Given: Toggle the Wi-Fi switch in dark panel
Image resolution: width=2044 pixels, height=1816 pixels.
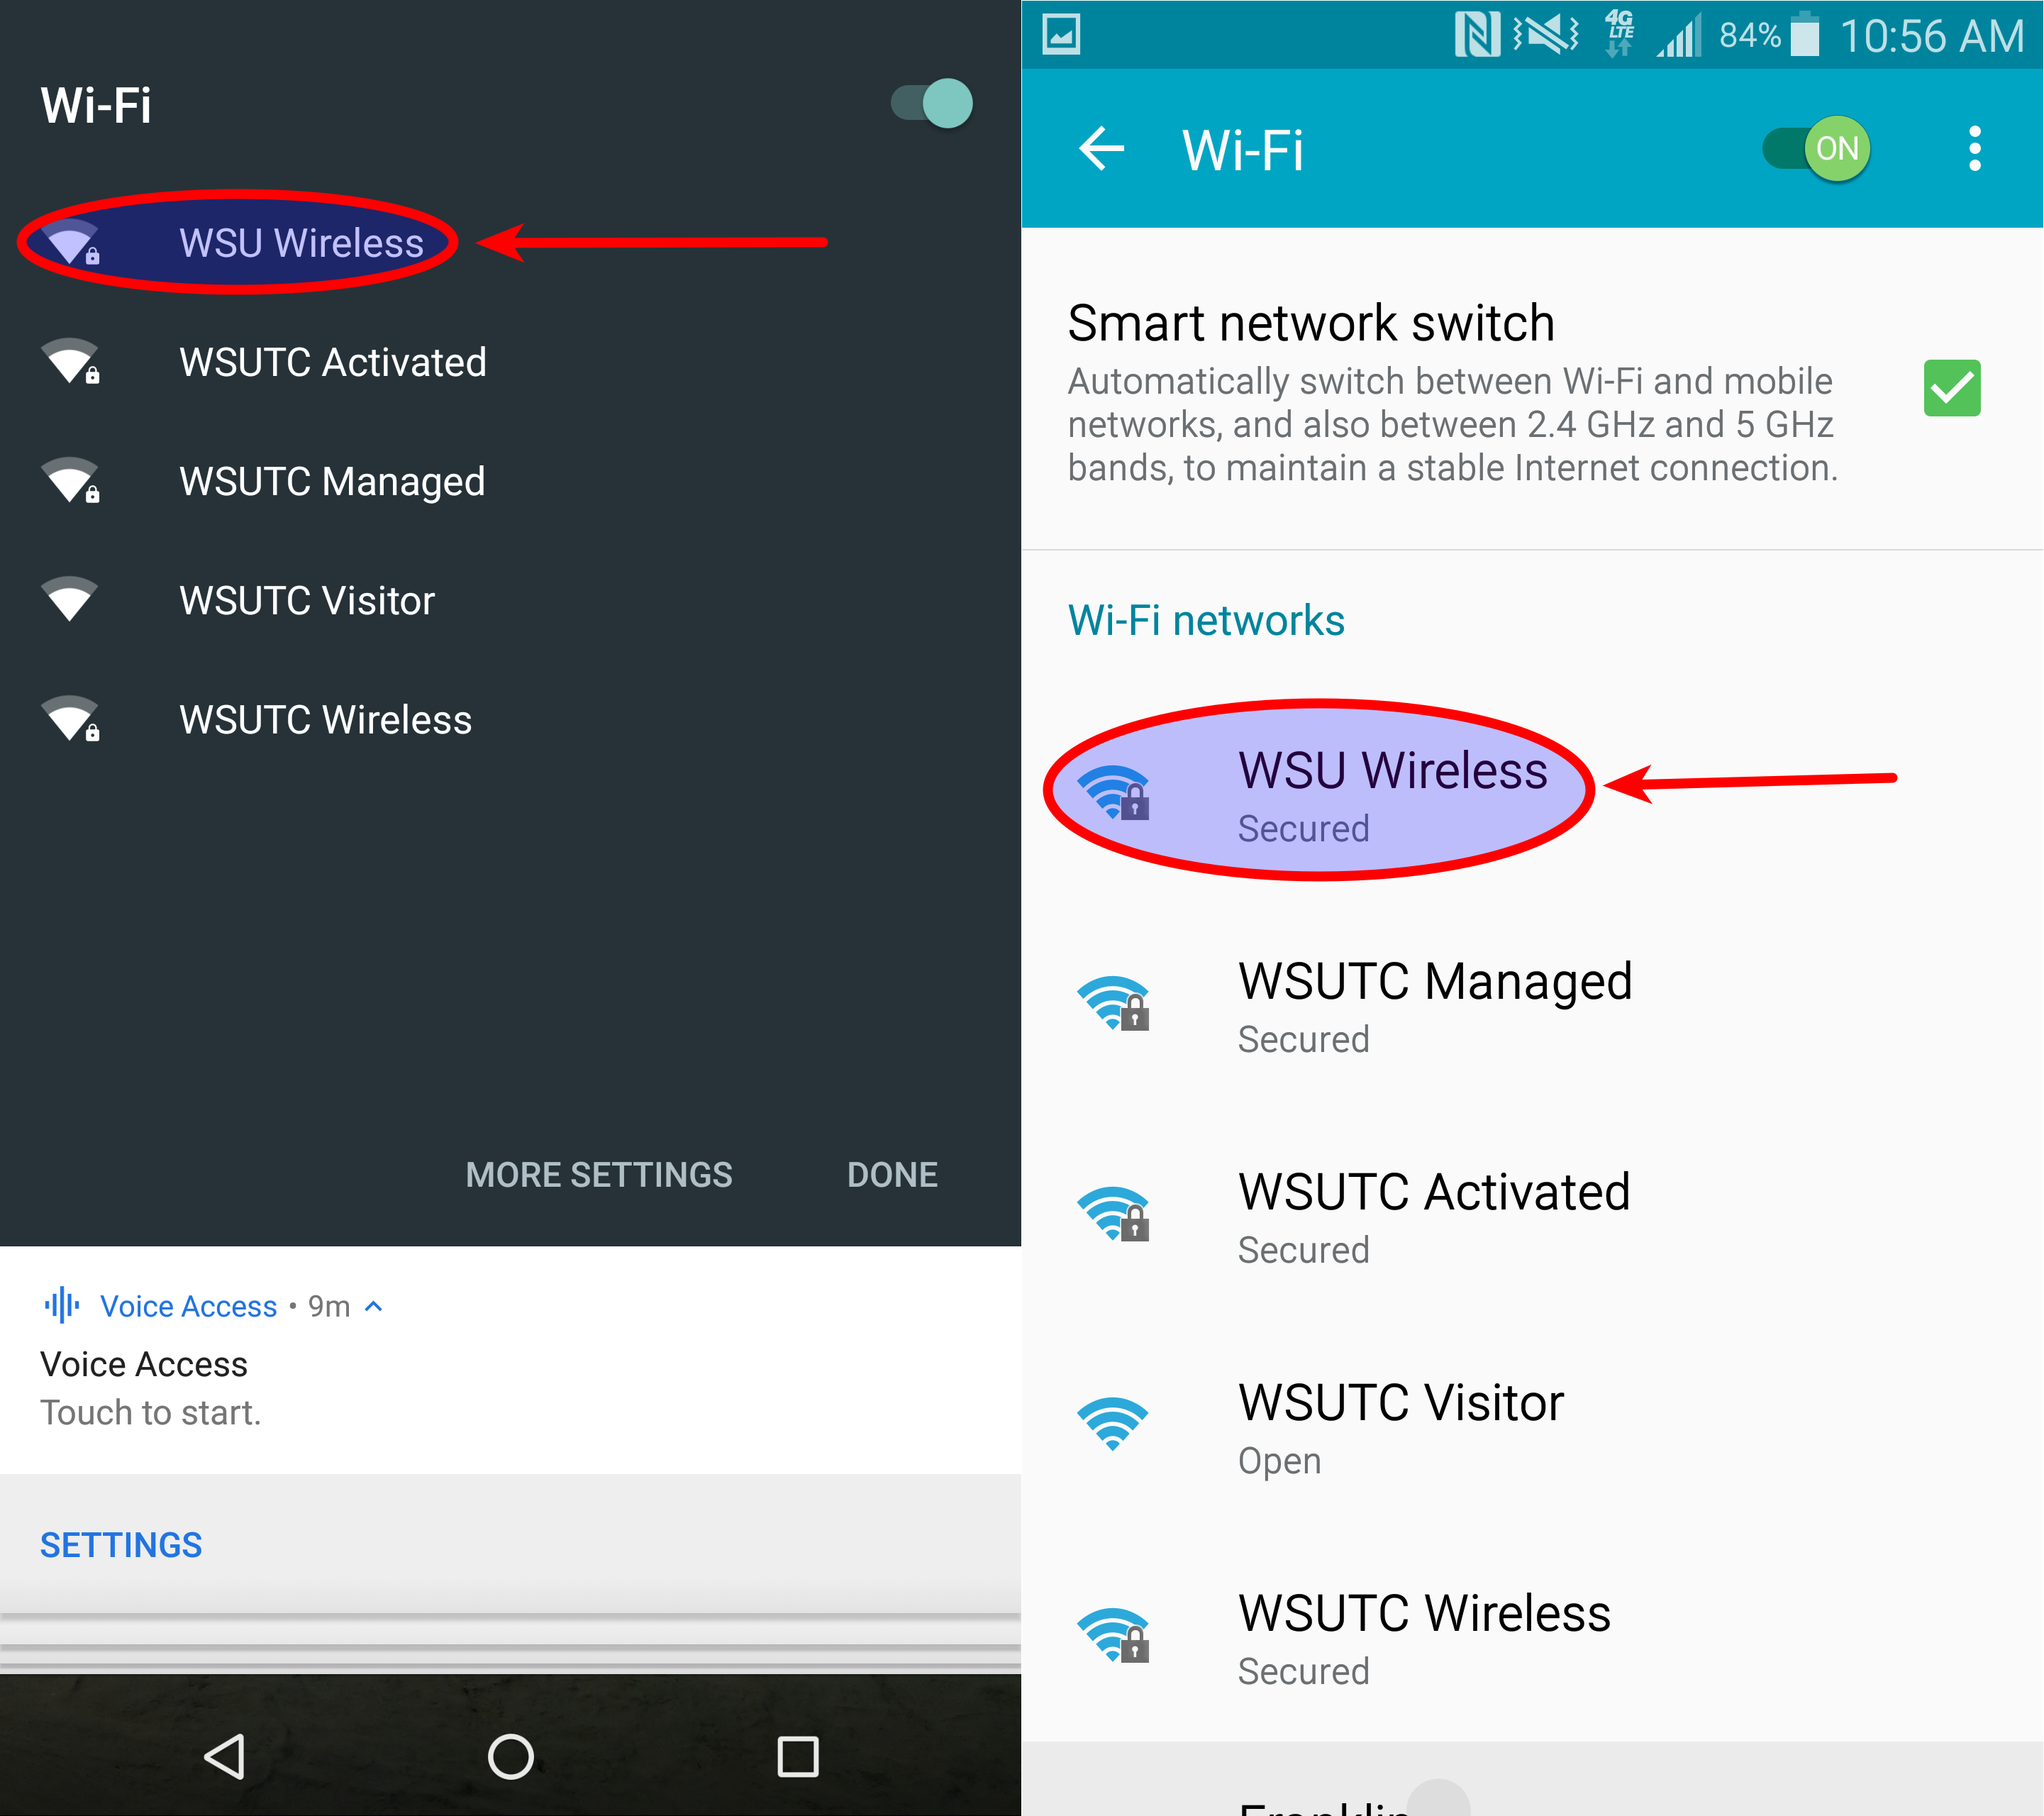Looking at the screenshot, I should (x=931, y=103).
